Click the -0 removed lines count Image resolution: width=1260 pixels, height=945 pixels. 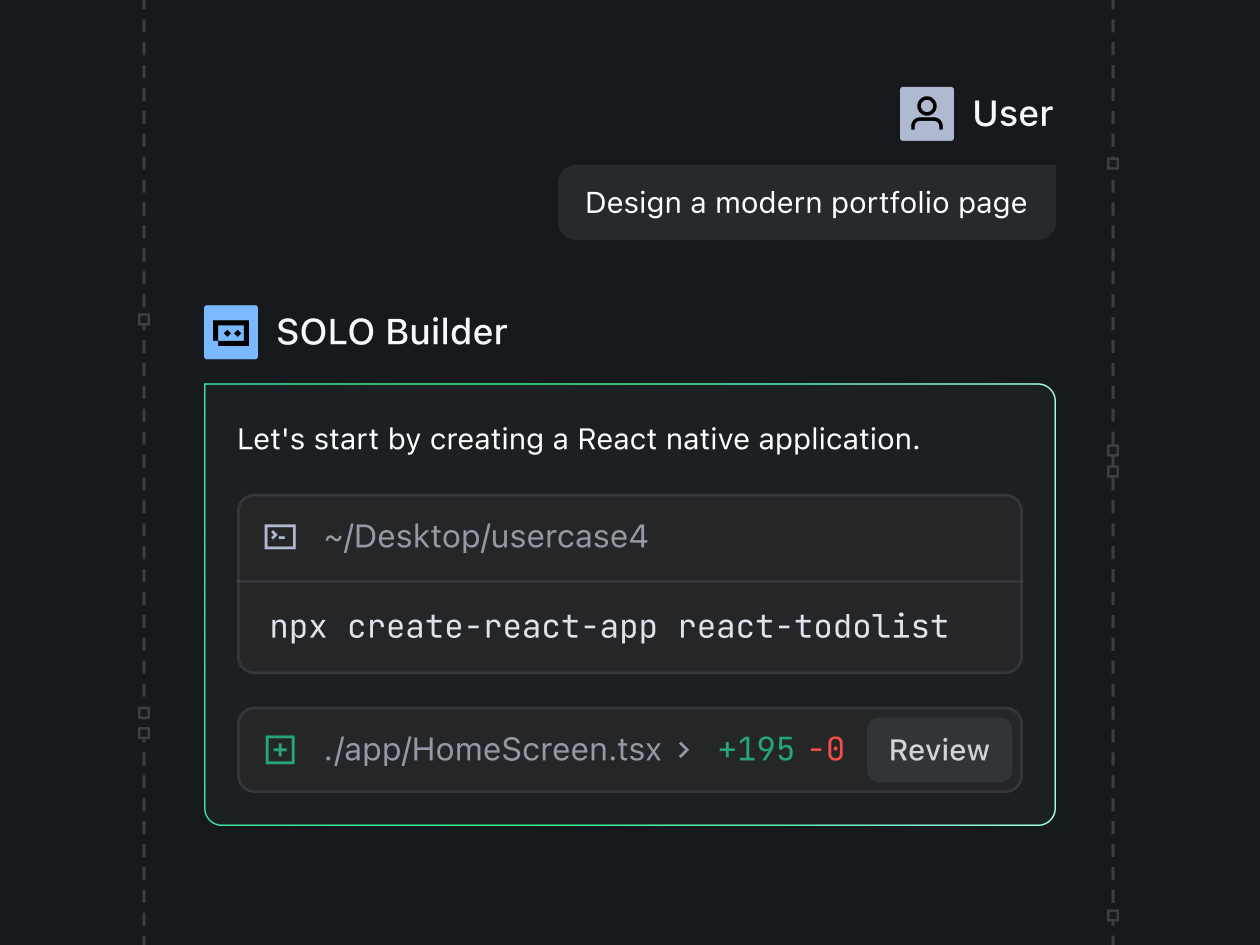pyautogui.click(x=826, y=750)
